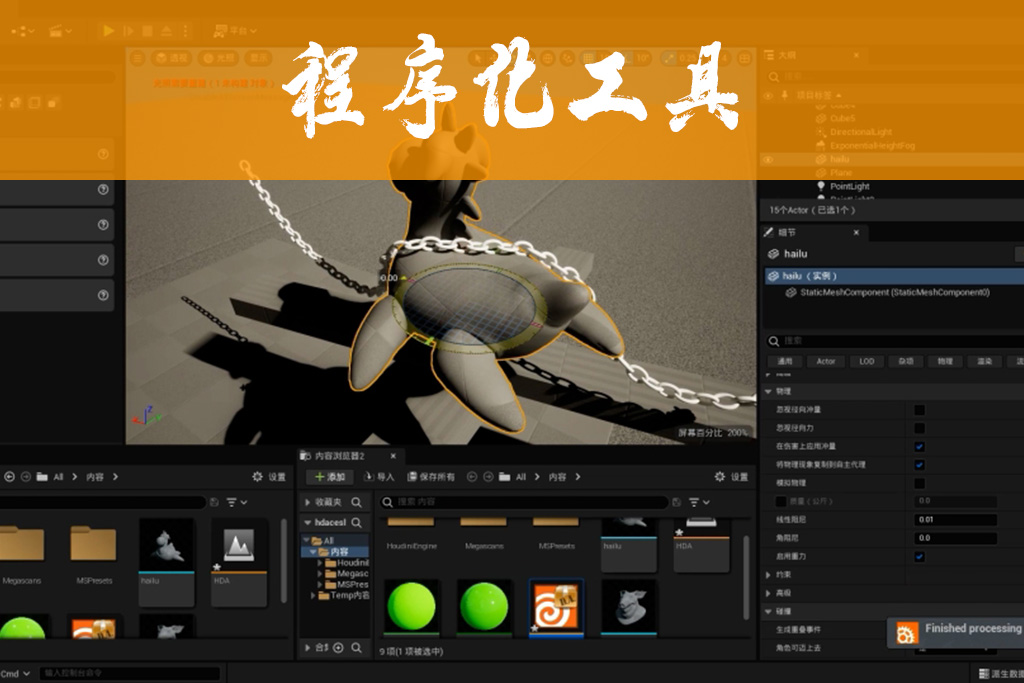Click the green plus Add button in Content Browser 2
The height and width of the screenshot is (683, 1024).
click(330, 477)
